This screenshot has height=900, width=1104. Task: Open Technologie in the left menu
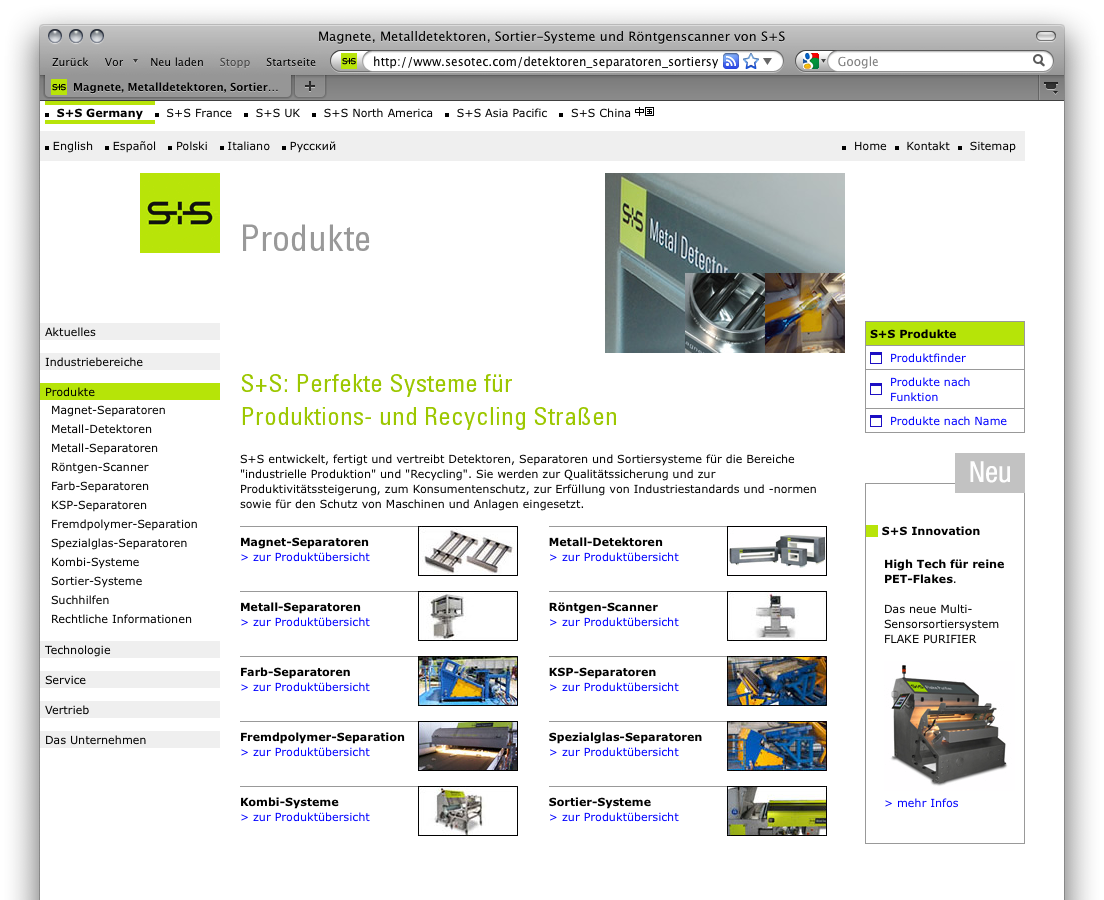(x=78, y=650)
